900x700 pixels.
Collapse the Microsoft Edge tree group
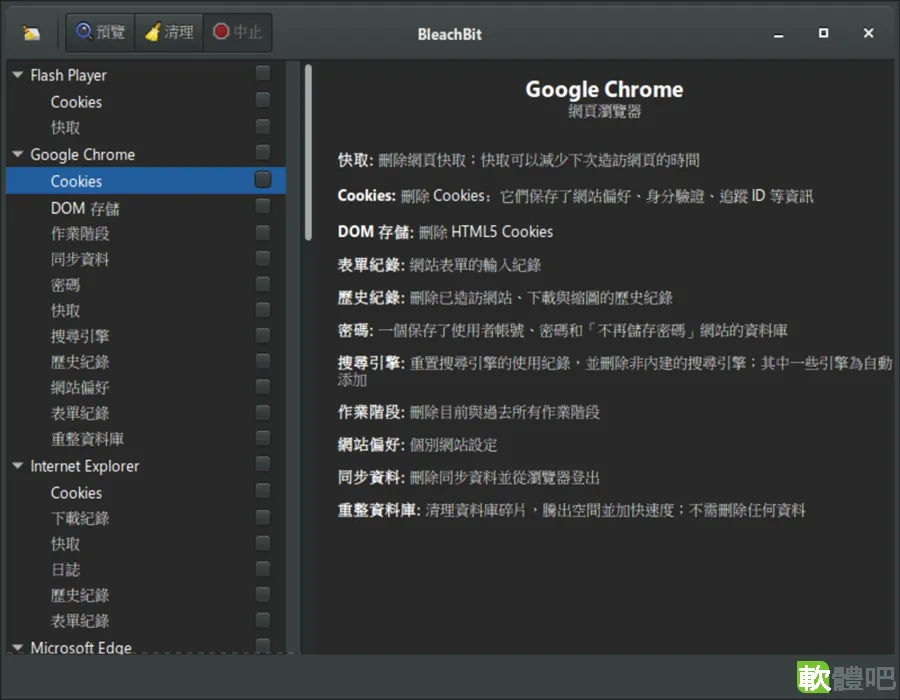point(18,647)
